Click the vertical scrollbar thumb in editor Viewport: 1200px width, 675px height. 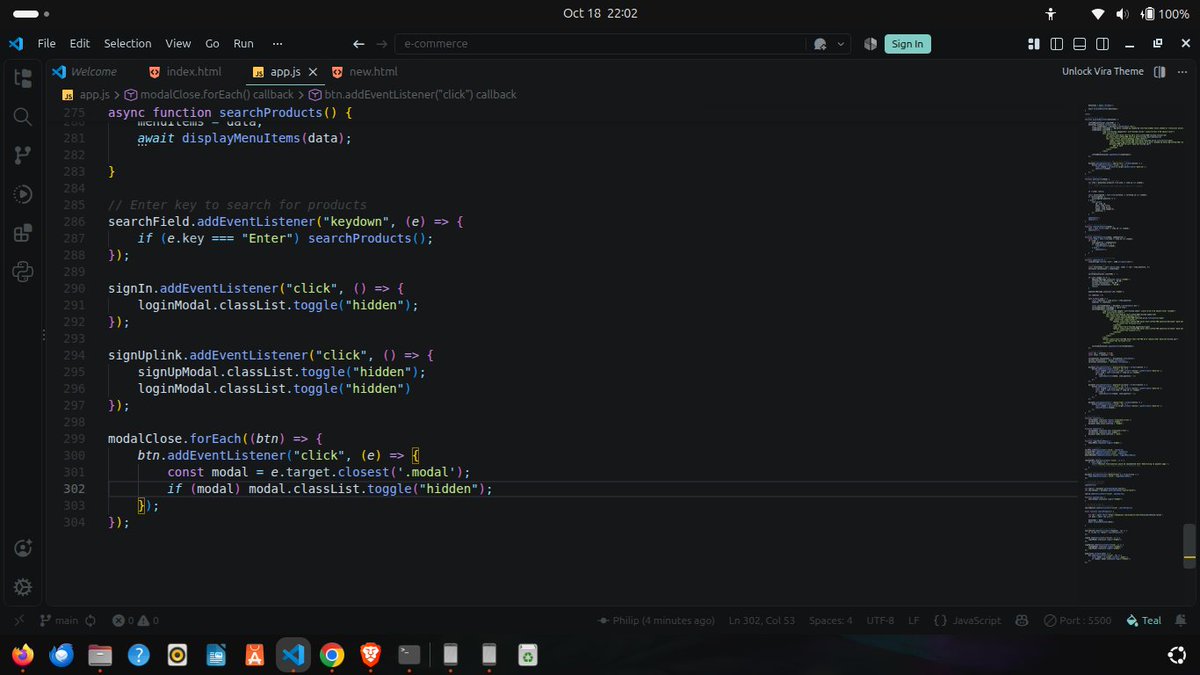[1190, 546]
